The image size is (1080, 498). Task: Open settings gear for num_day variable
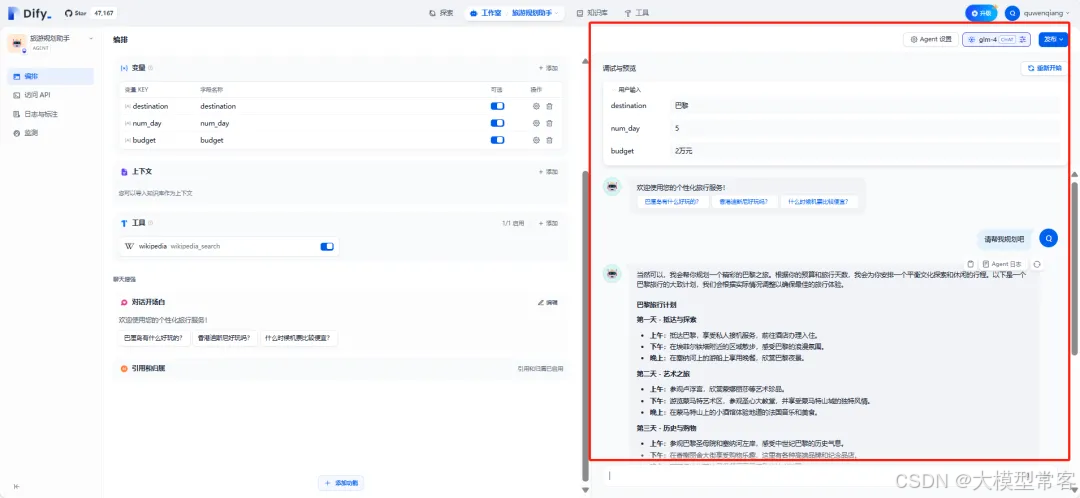click(536, 123)
